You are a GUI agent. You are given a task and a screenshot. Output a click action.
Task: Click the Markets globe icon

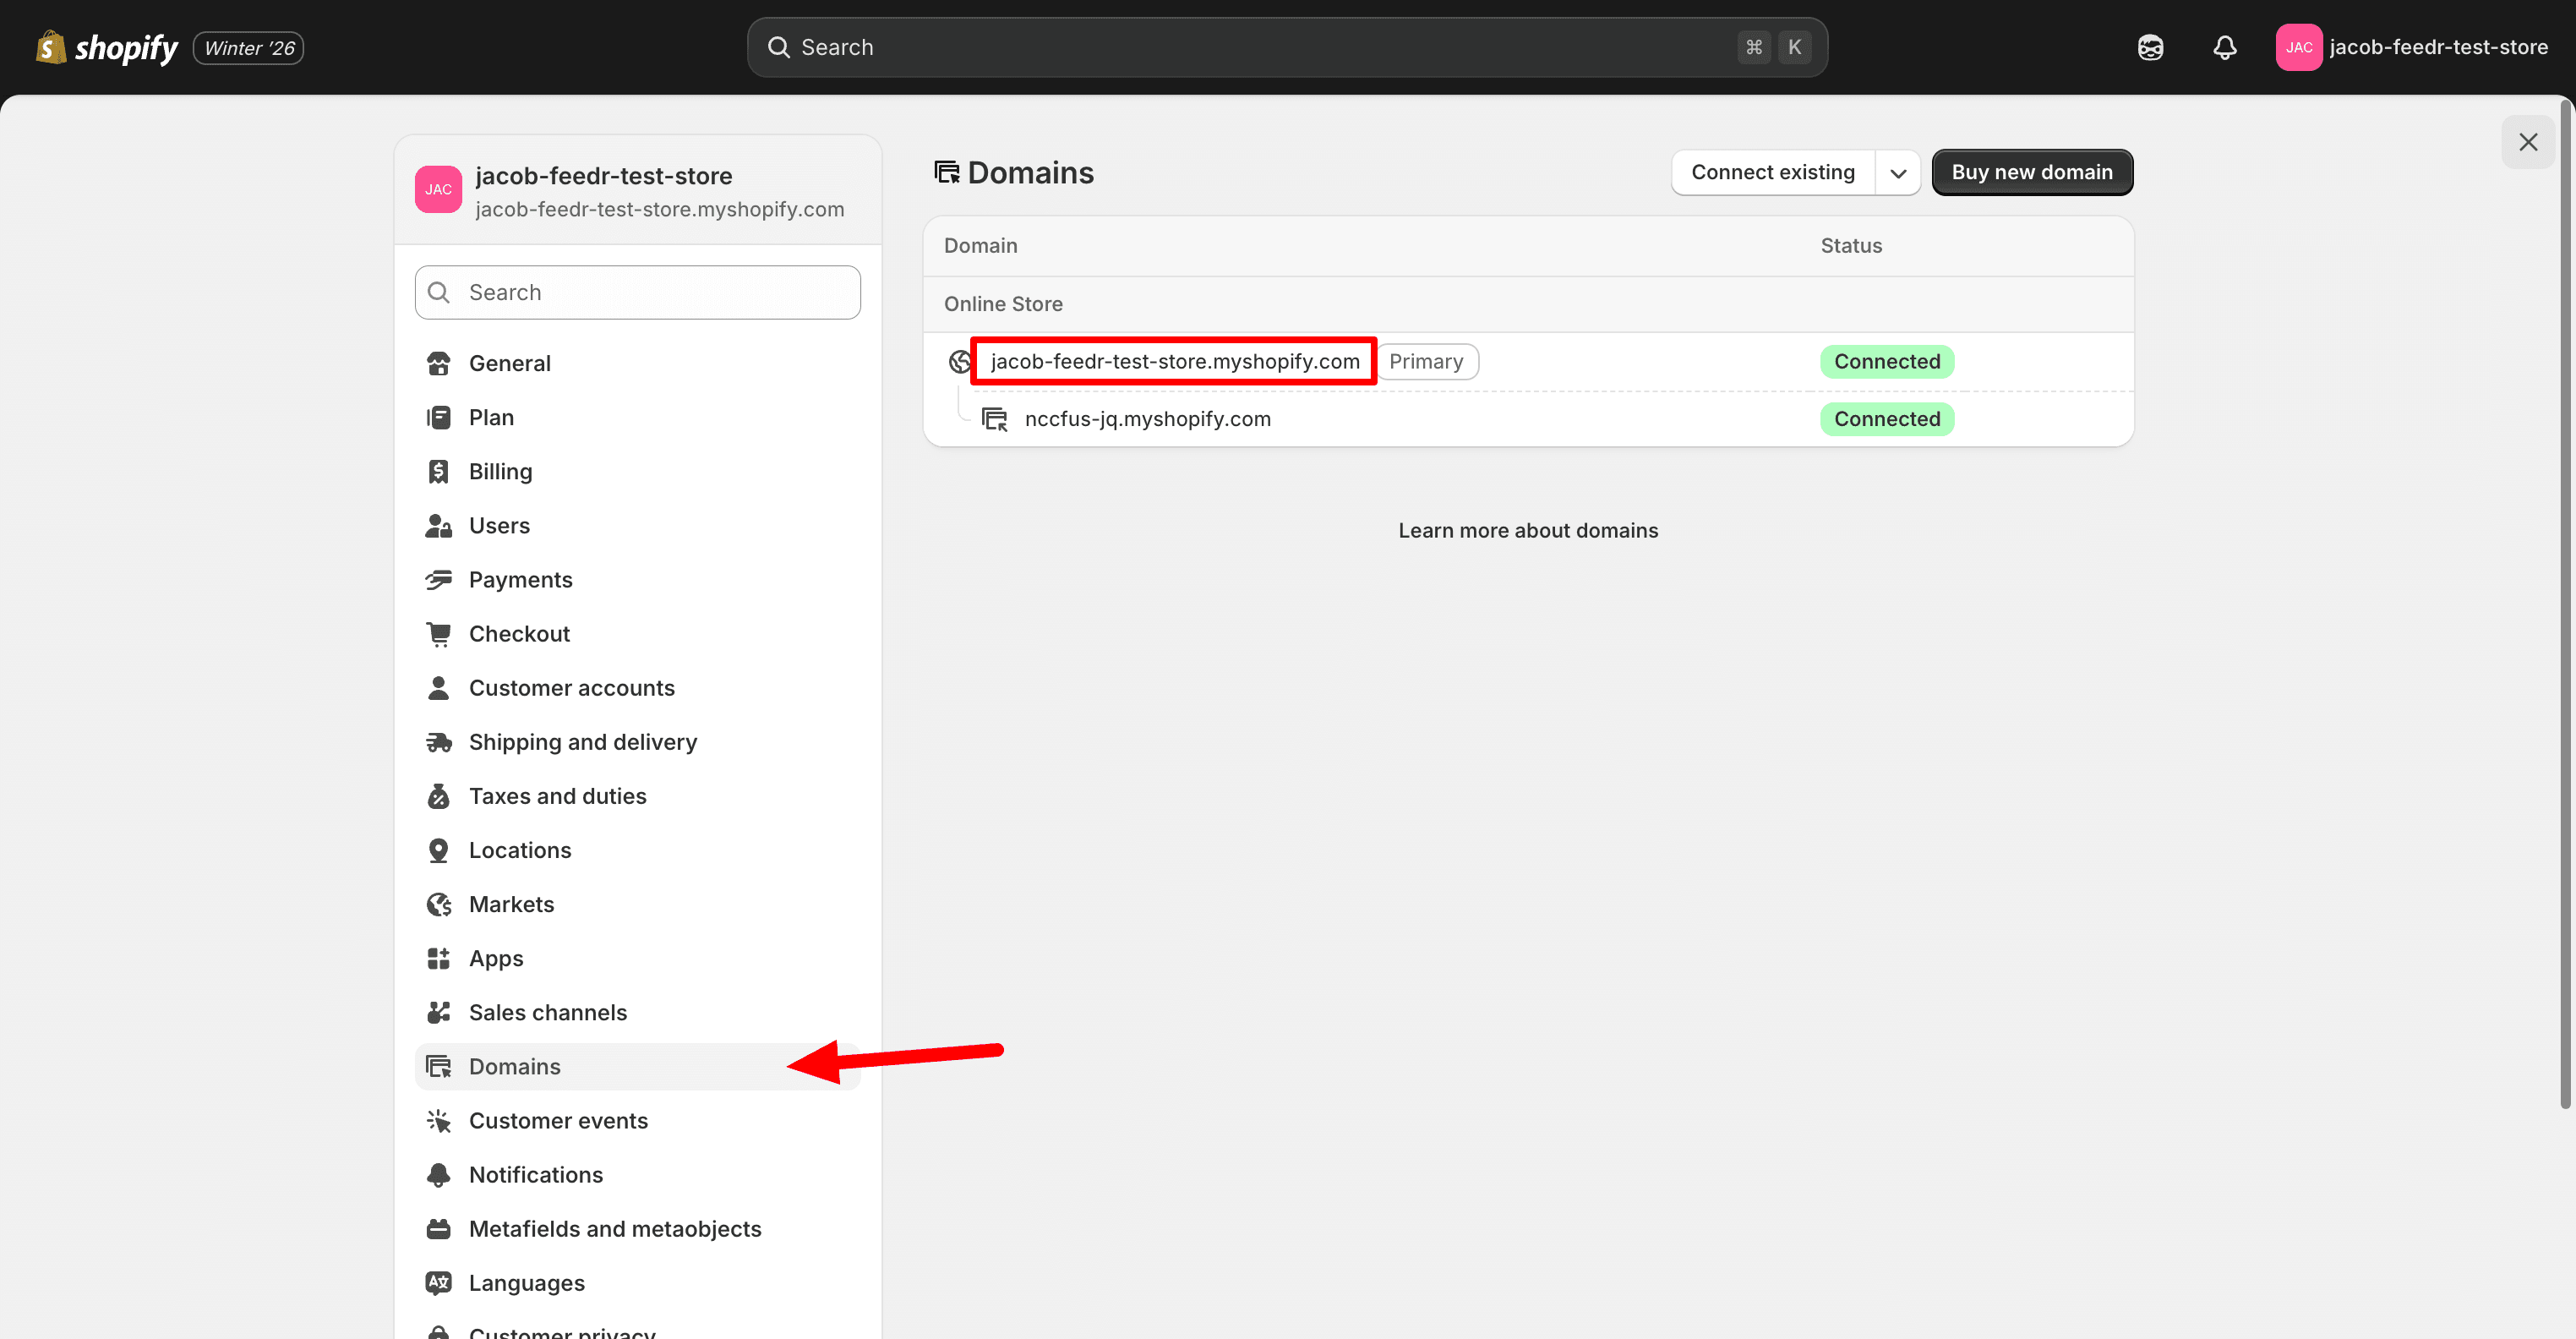click(438, 904)
